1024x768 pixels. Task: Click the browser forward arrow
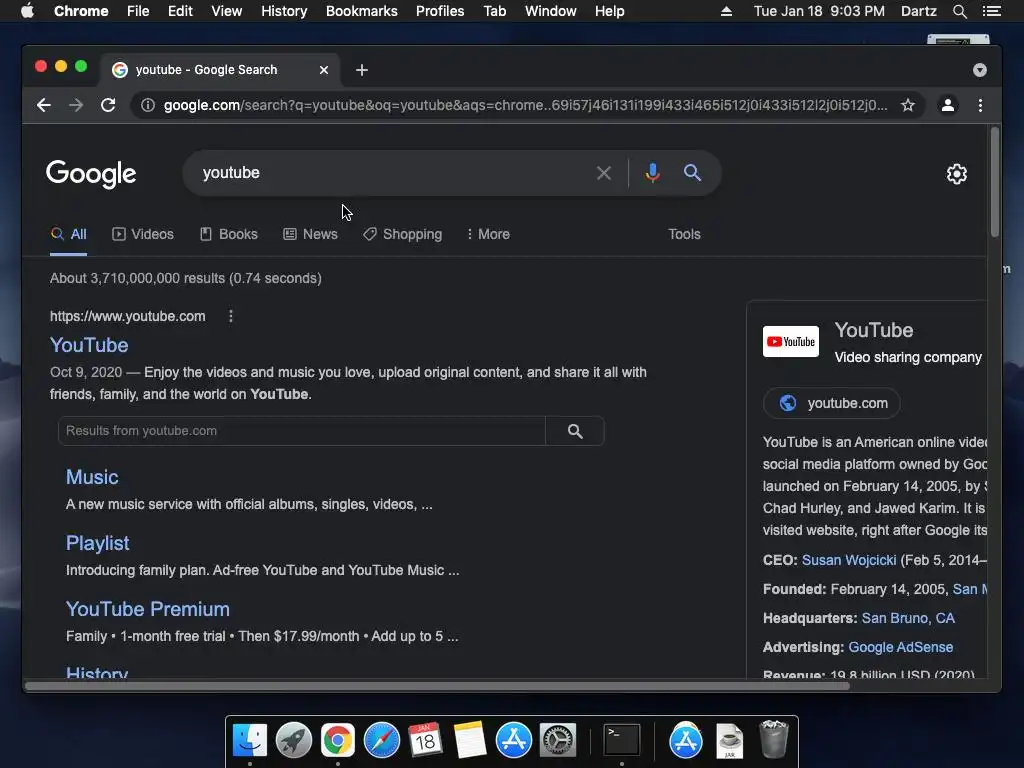76,105
